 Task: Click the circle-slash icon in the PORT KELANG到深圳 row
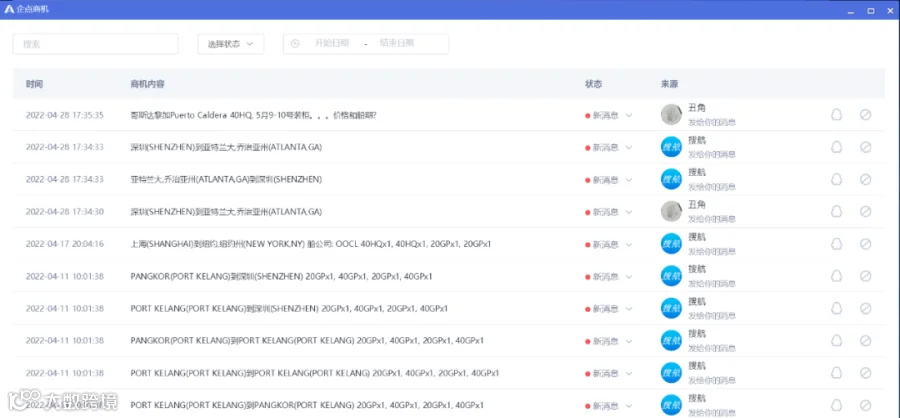[866, 308]
